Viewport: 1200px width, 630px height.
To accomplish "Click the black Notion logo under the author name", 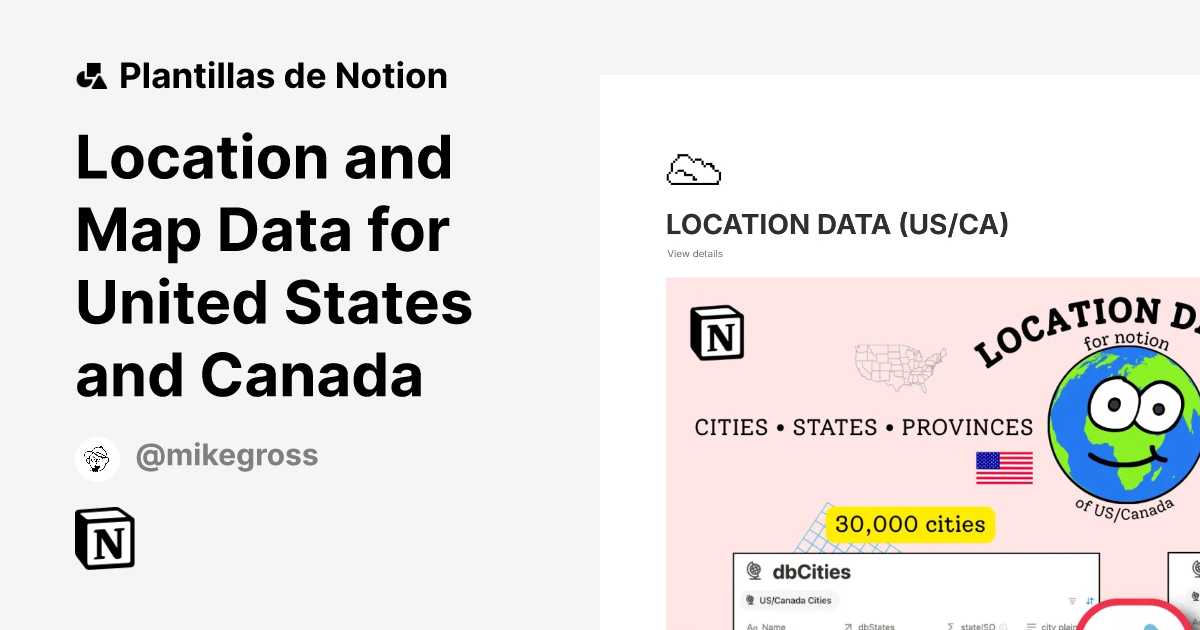I will [104, 537].
